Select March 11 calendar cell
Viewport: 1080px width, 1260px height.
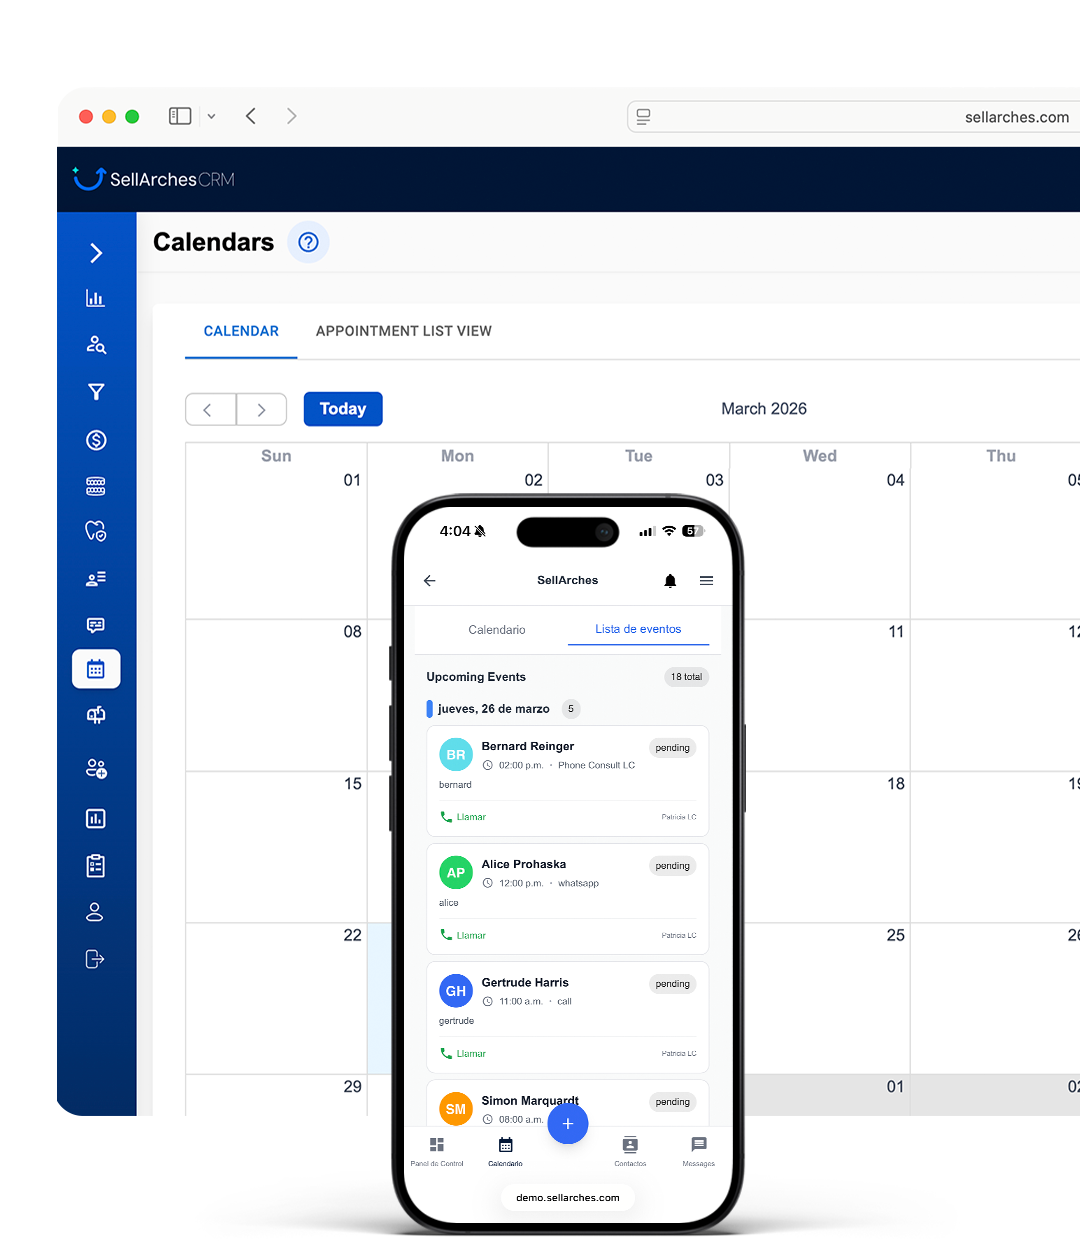pos(828,694)
